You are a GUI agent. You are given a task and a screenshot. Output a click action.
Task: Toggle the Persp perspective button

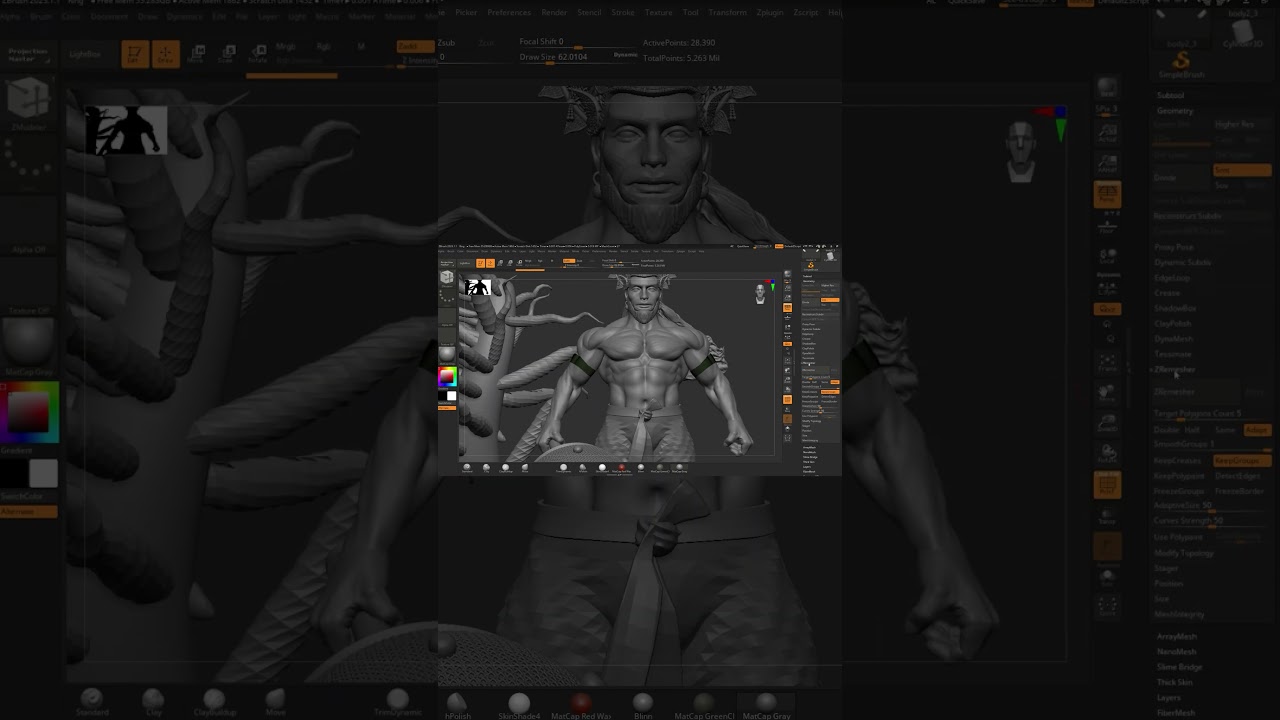click(1107, 195)
